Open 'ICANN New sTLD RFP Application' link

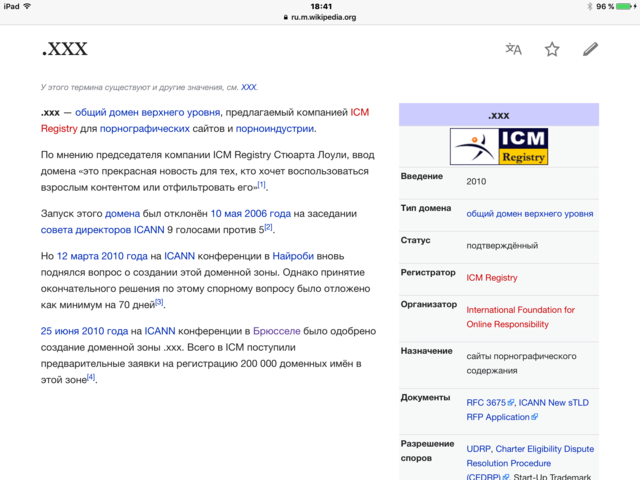[x=528, y=410]
